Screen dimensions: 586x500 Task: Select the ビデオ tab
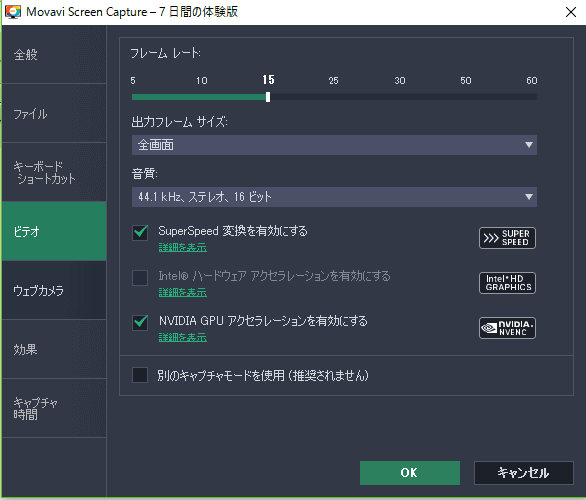pyautogui.click(x=54, y=231)
